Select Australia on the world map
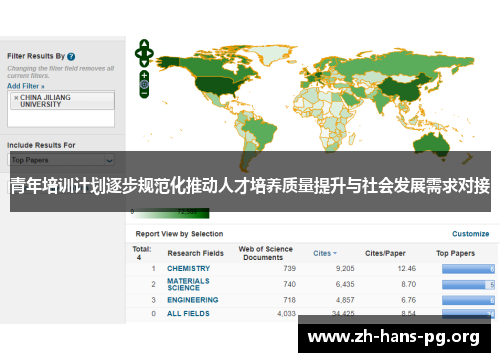This screenshot has height=362, width=500. (432, 144)
